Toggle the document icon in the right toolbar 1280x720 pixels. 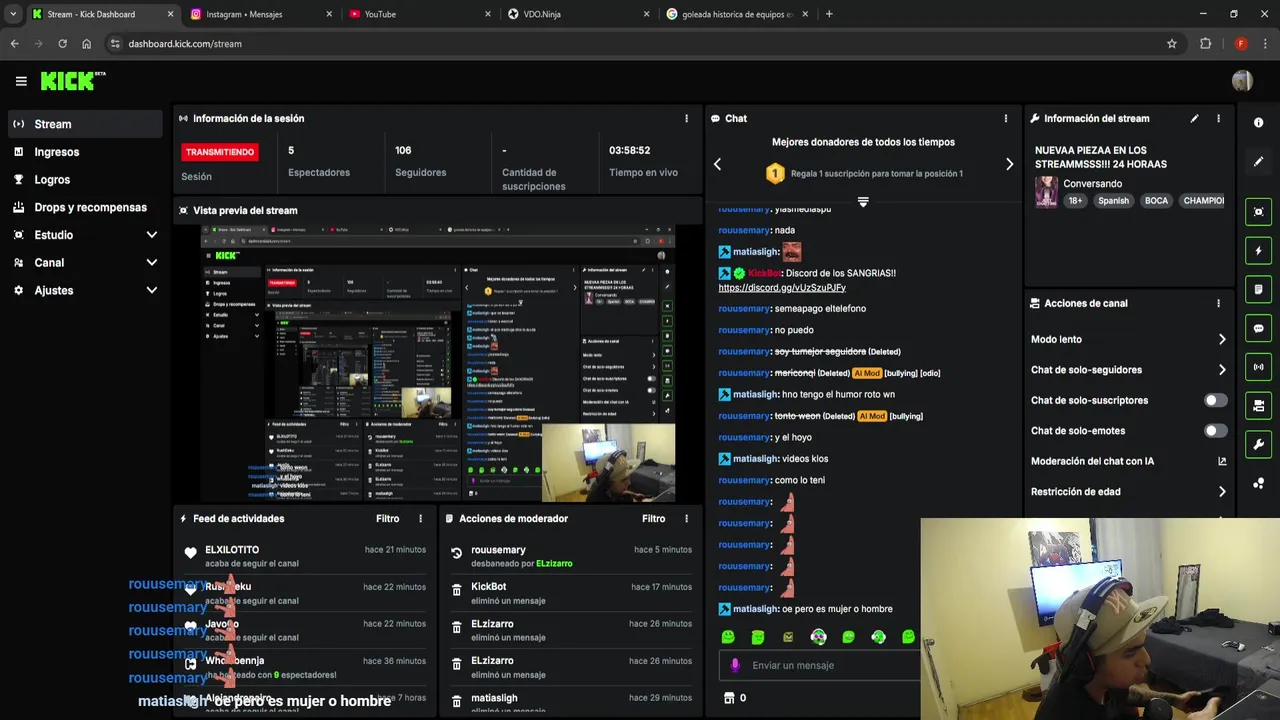pyautogui.click(x=1258, y=290)
